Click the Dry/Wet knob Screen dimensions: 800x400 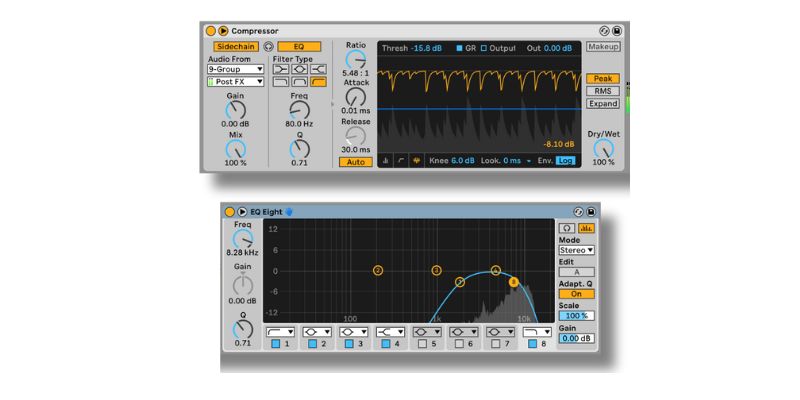pos(603,149)
